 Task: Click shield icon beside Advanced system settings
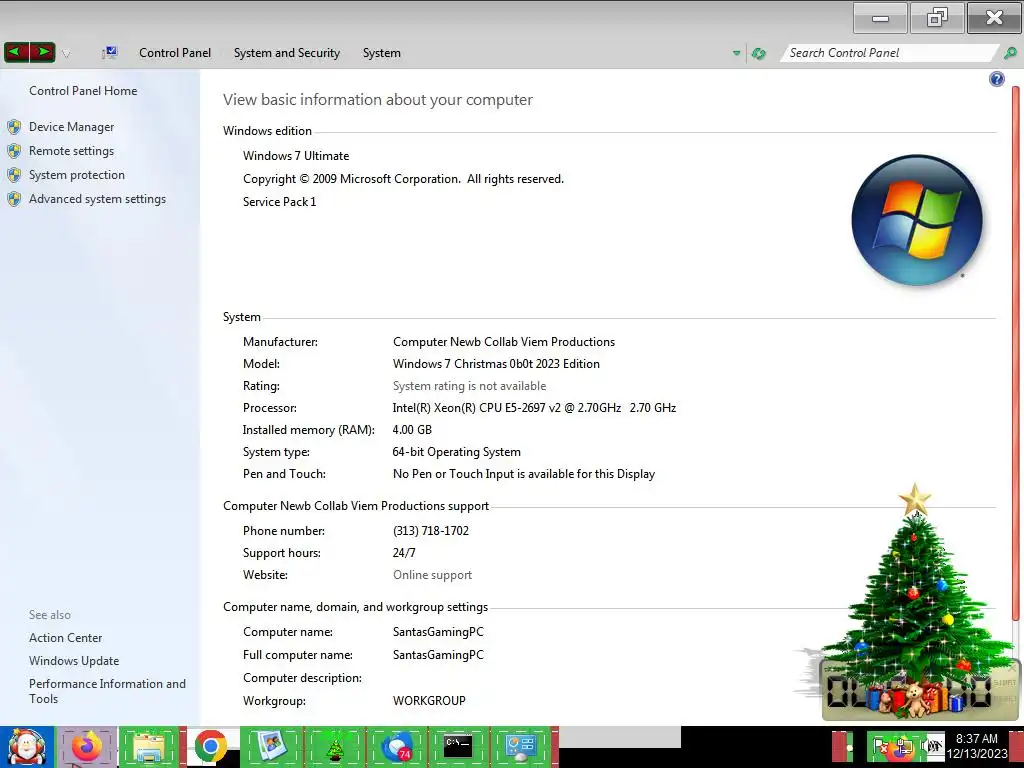coord(14,199)
